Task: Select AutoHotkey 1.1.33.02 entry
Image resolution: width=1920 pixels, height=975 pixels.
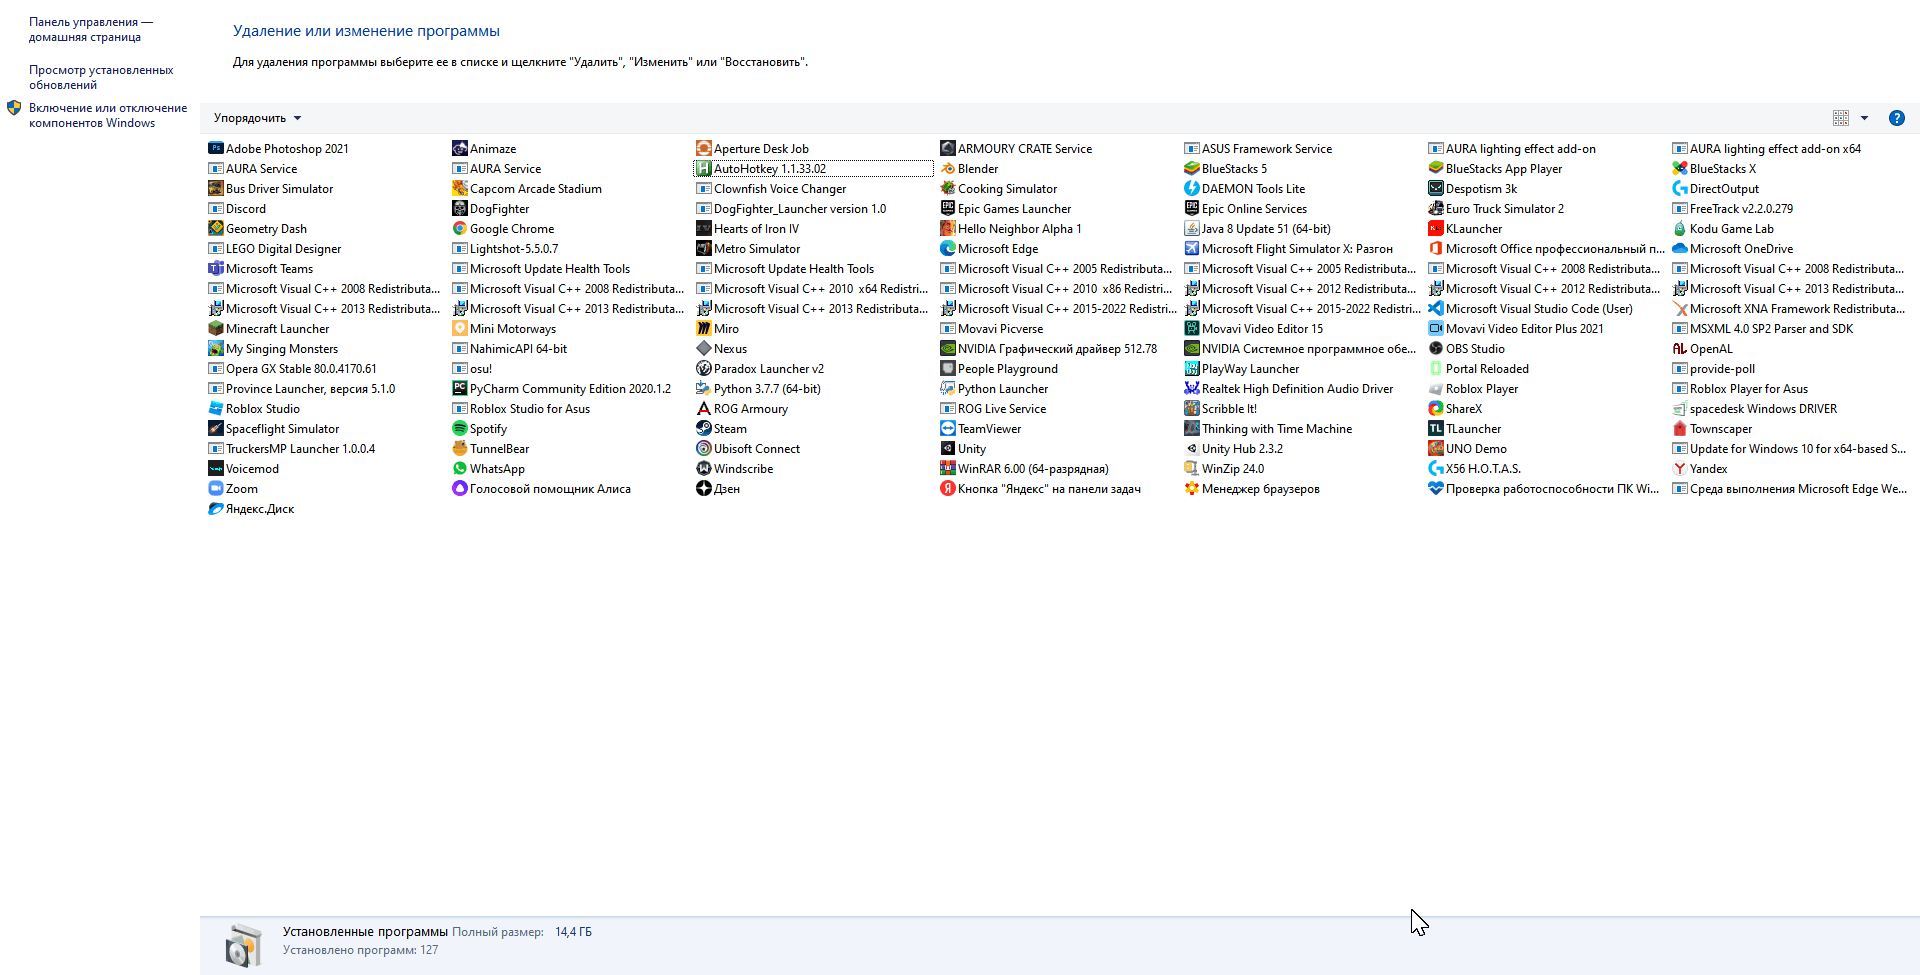Action: (813, 169)
